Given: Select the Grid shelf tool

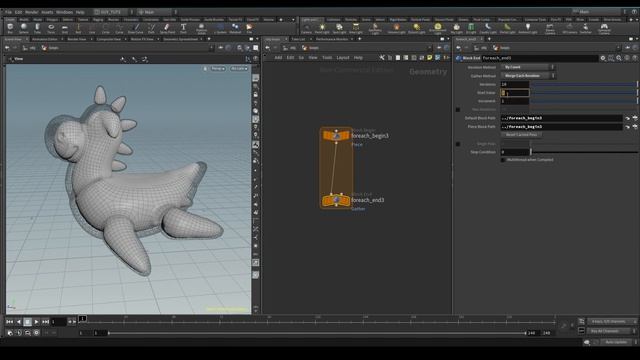Looking at the screenshot, I should coord(64,28).
